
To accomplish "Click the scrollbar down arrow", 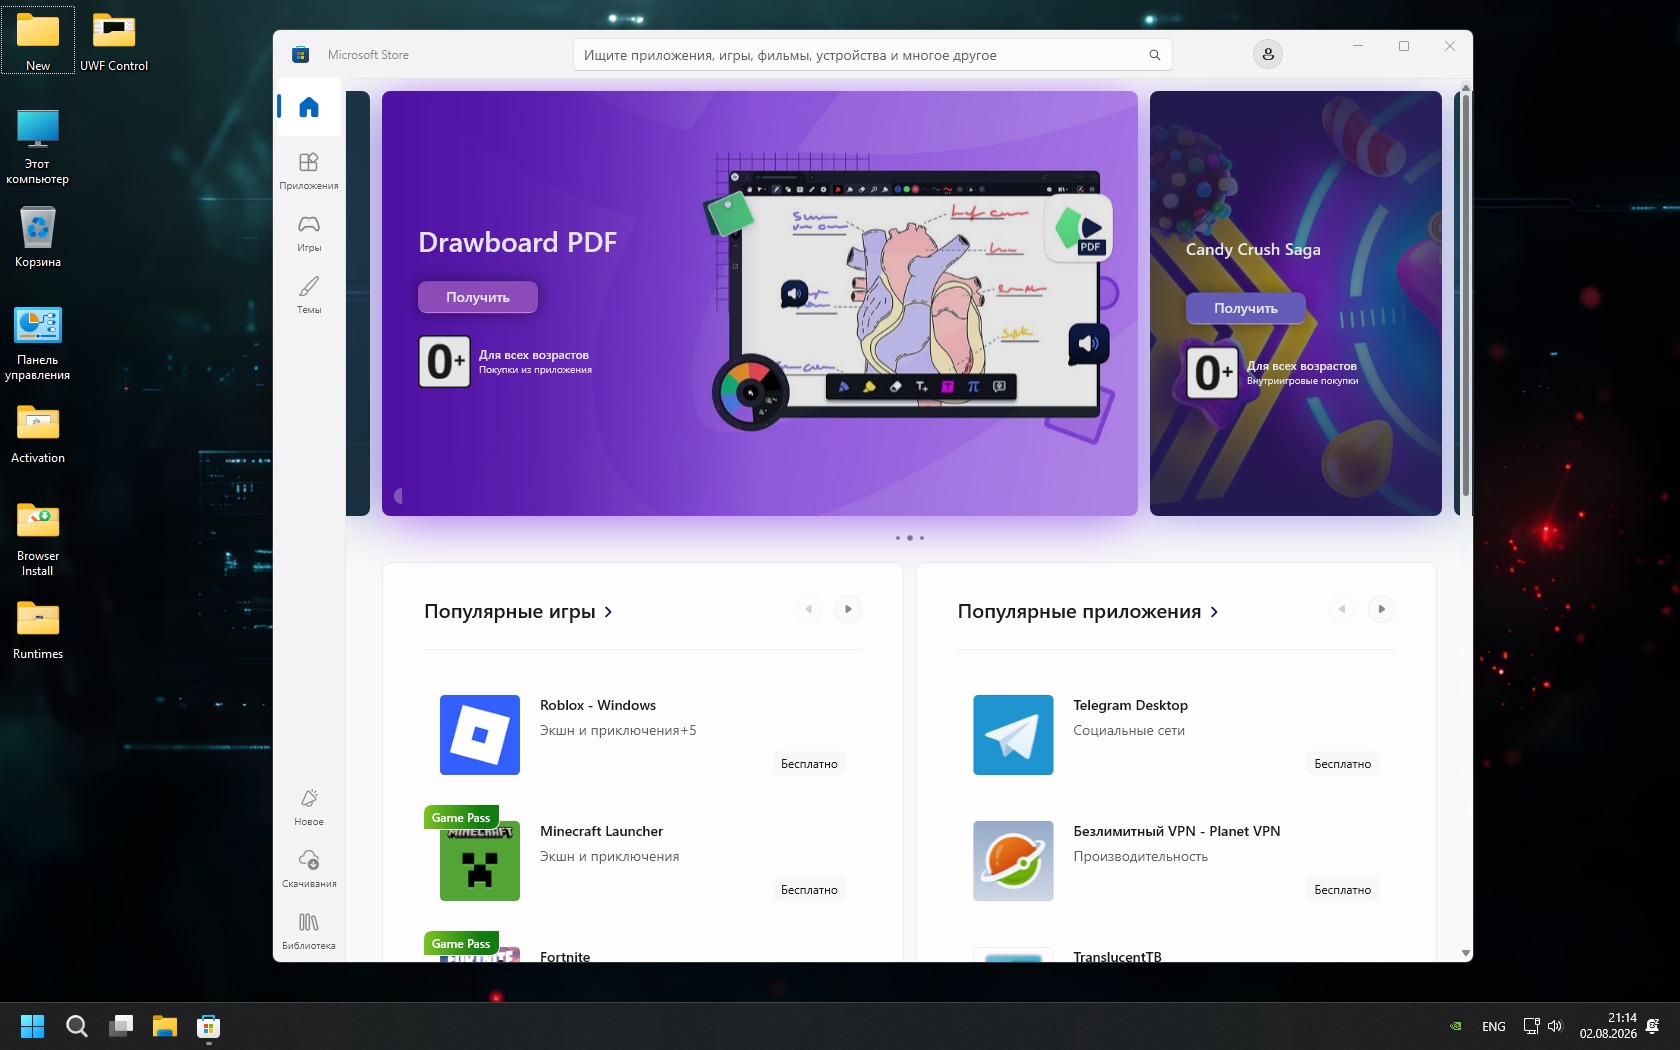I will (x=1466, y=954).
